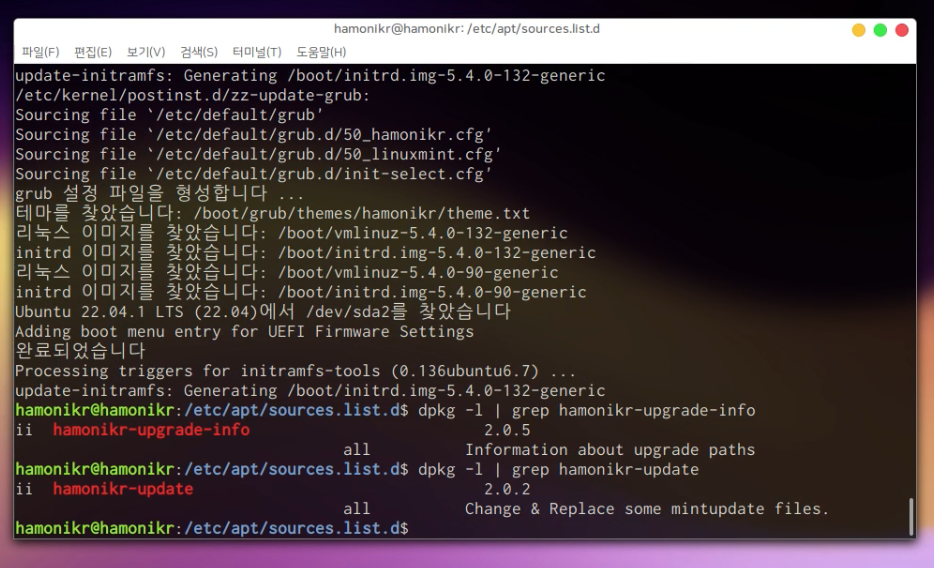Click the "Information about upgrade paths" description

[609, 450]
